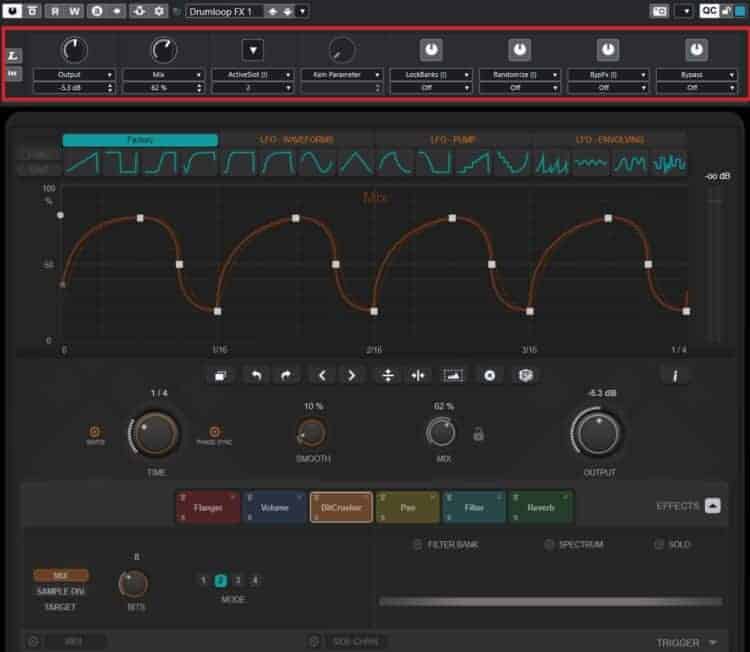Viewport: 750px width, 652px height.
Task: Open the Xsm Parameter quick control dropdown
Action: point(342,75)
